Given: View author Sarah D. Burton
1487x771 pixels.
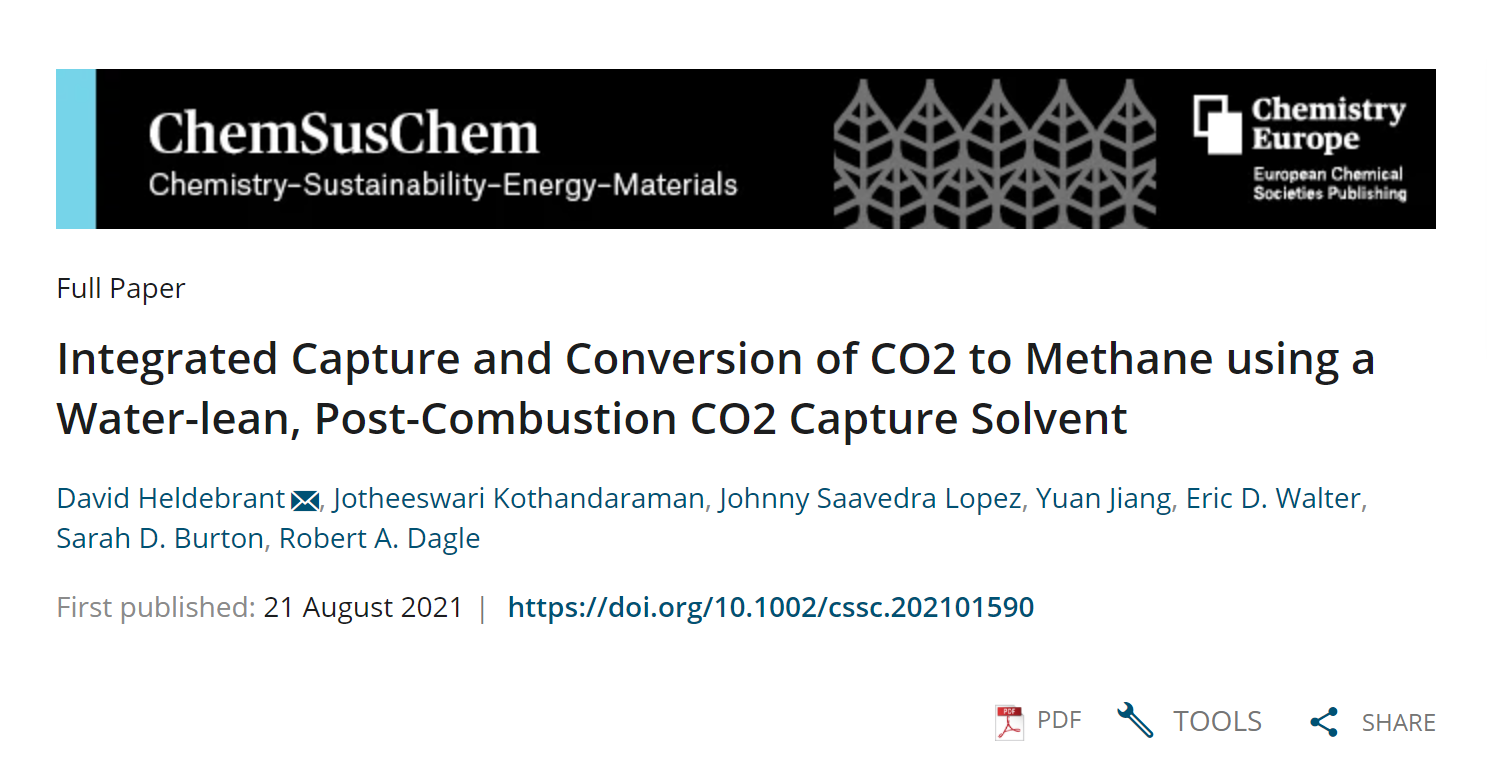Looking at the screenshot, I should (x=160, y=538).
